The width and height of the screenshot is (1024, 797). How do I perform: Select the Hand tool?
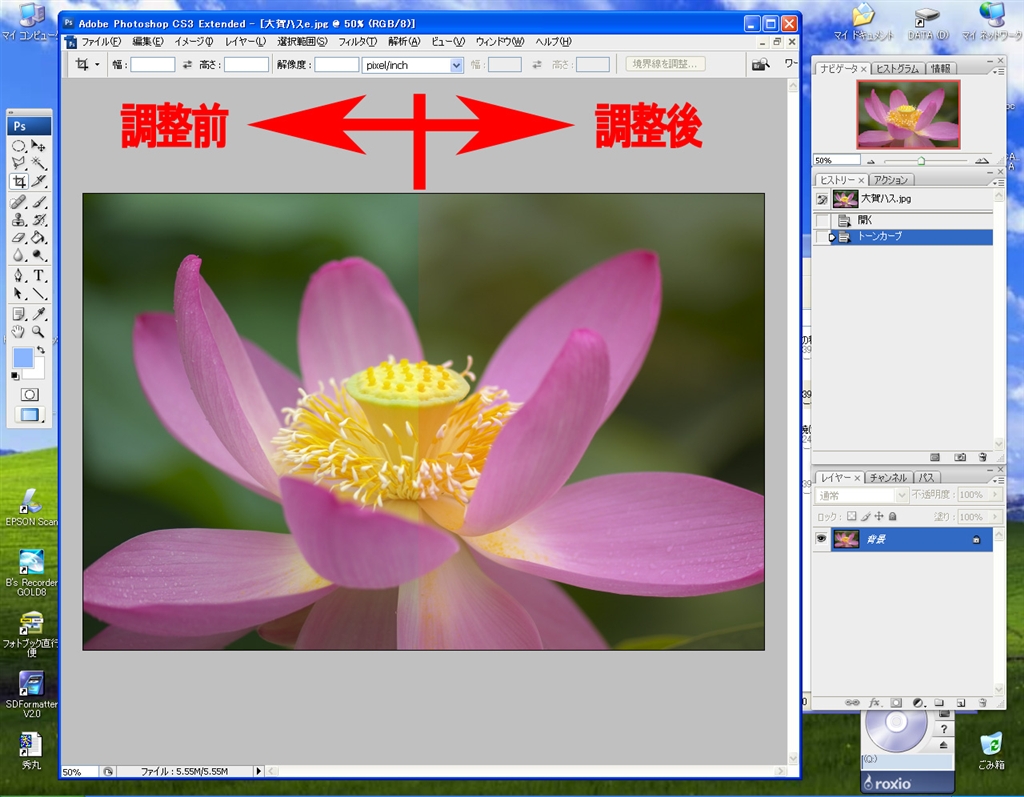(19, 332)
